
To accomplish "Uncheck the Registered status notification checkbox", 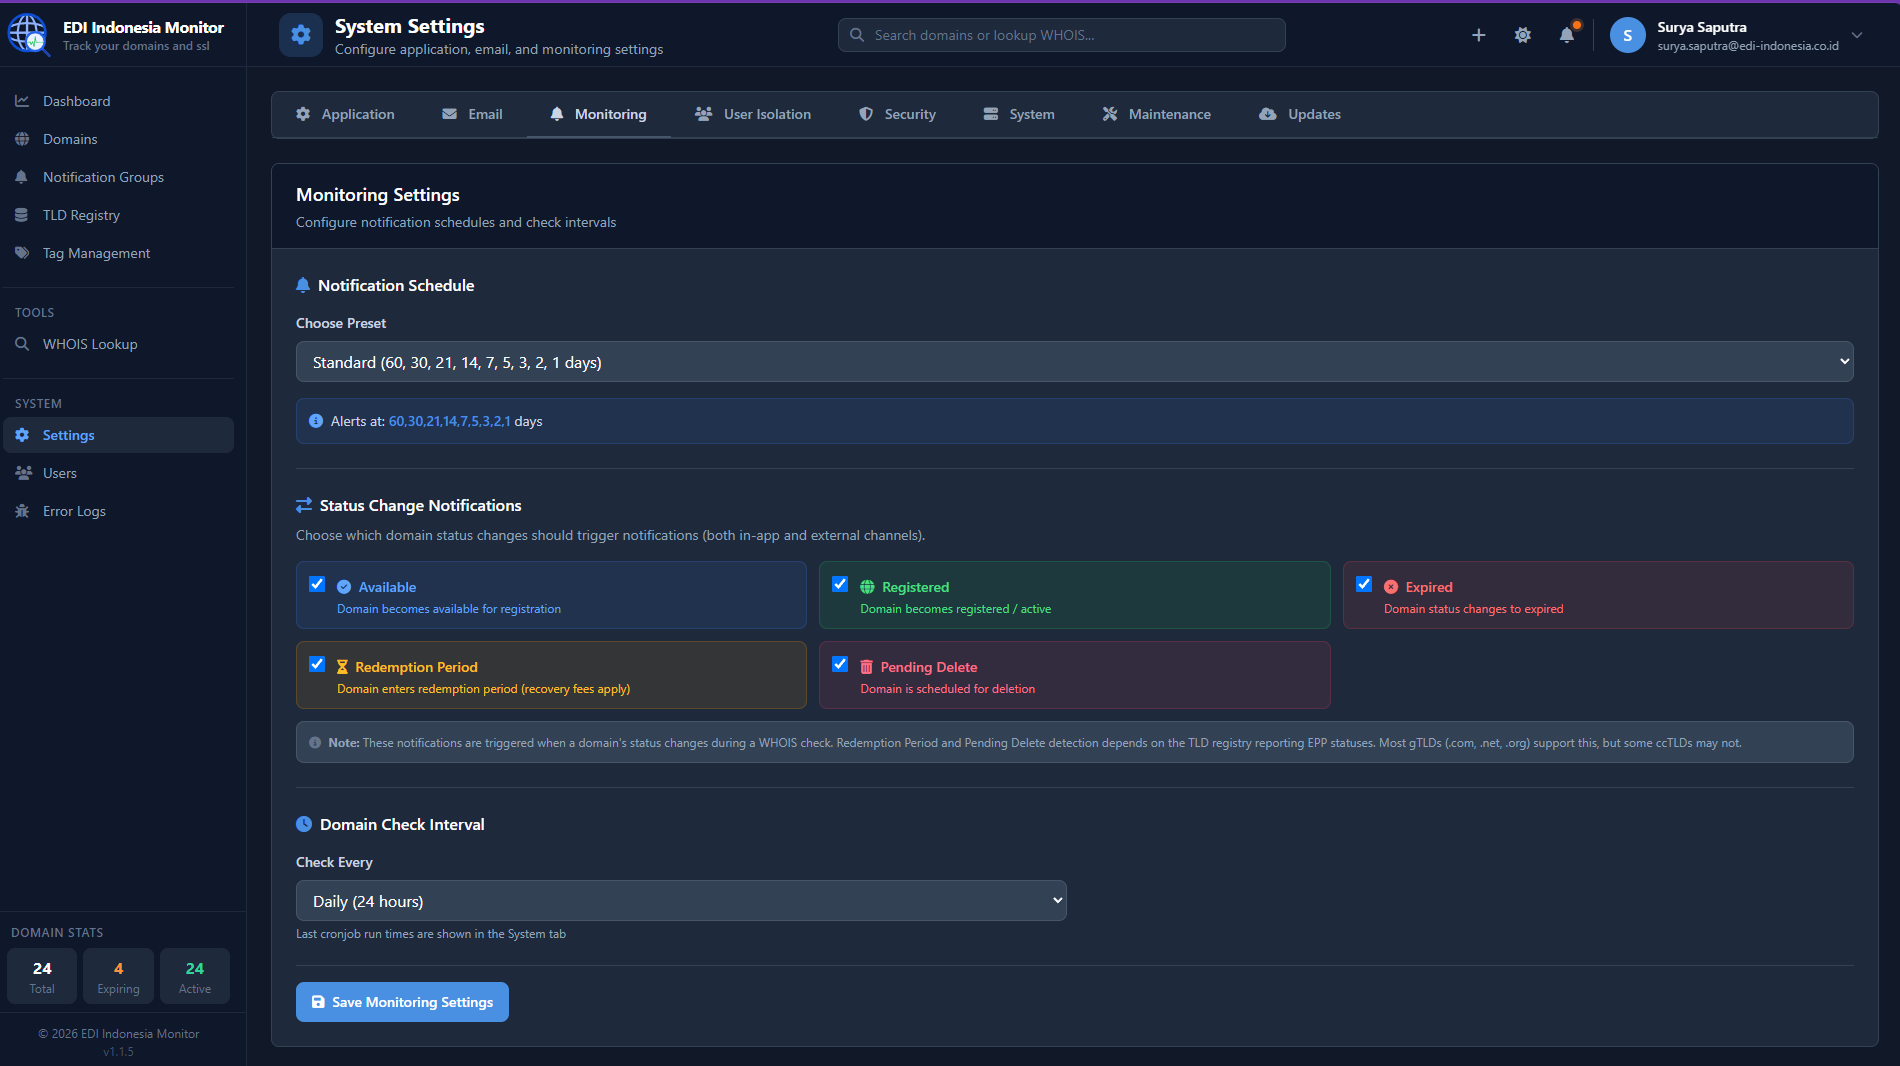I will point(840,584).
